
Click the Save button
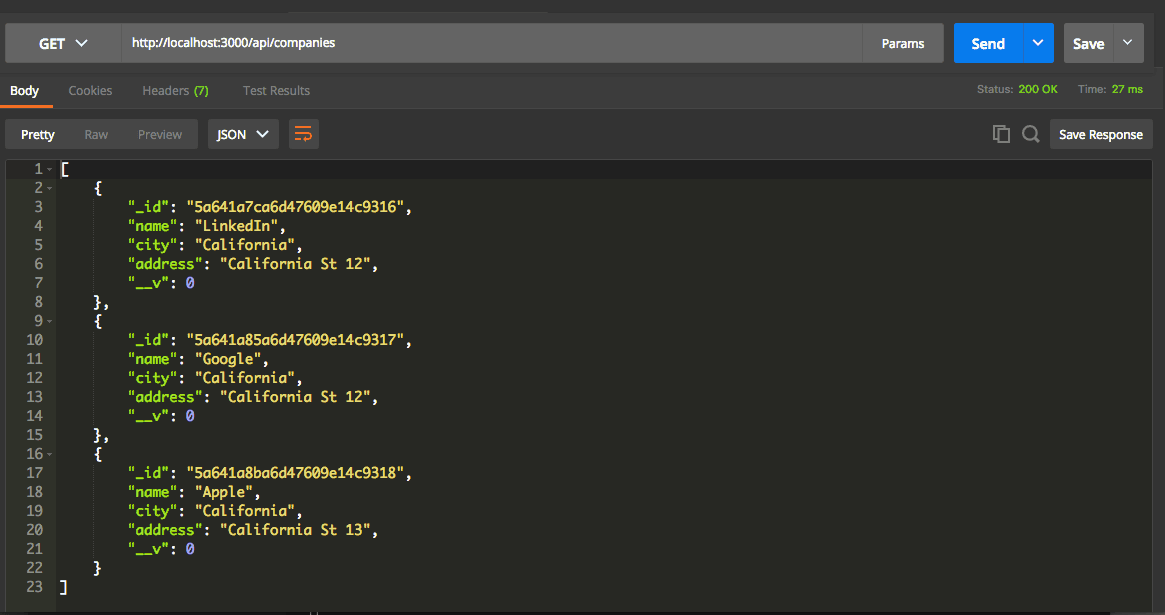pos(1088,43)
